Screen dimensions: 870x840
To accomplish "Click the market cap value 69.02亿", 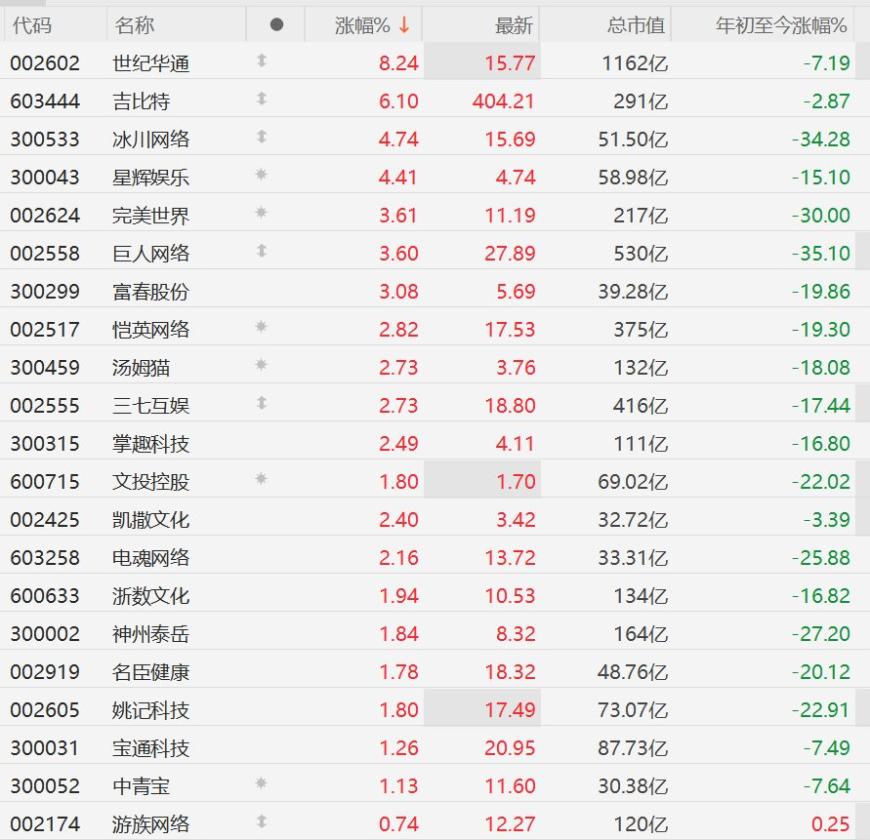I will click(633, 482).
